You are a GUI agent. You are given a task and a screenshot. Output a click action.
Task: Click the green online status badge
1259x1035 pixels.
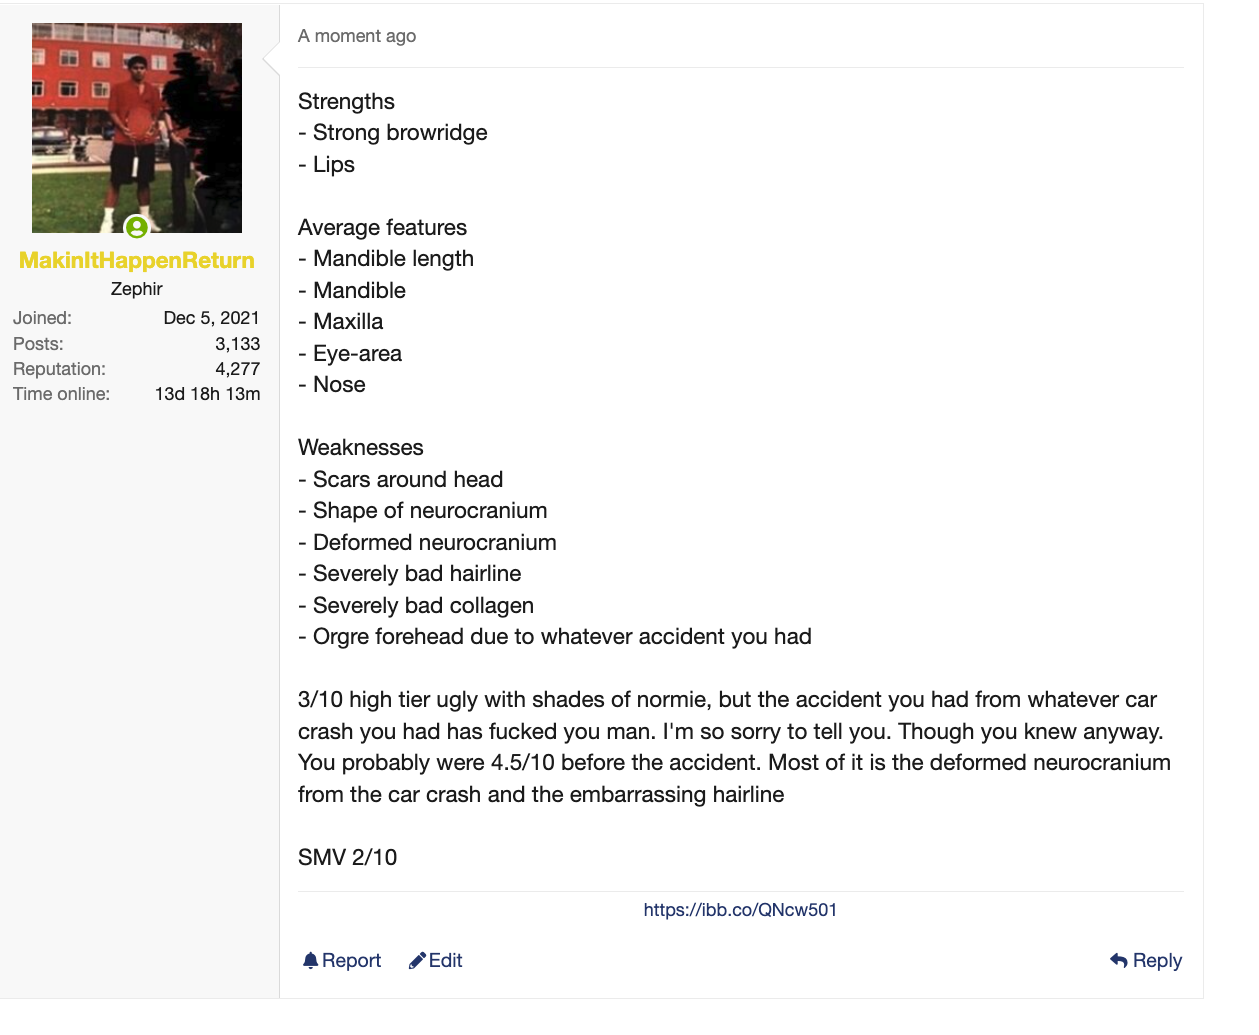pos(137,227)
